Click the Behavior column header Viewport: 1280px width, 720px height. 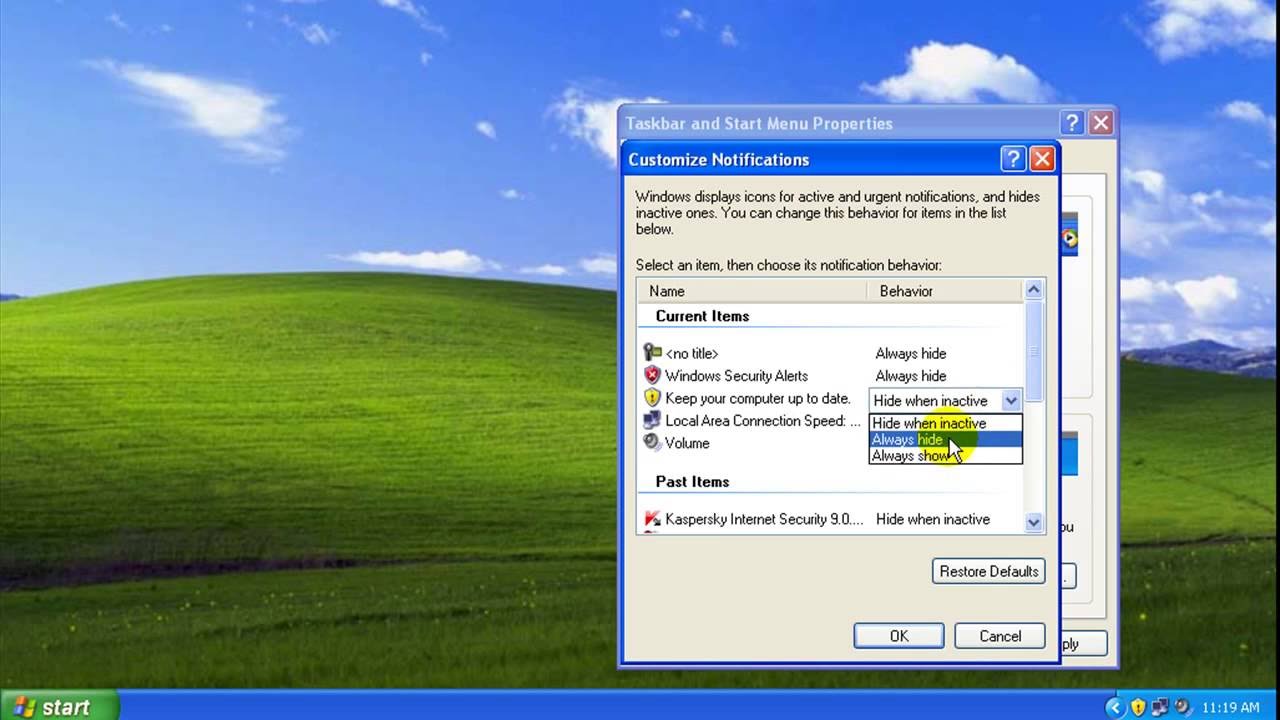(945, 291)
